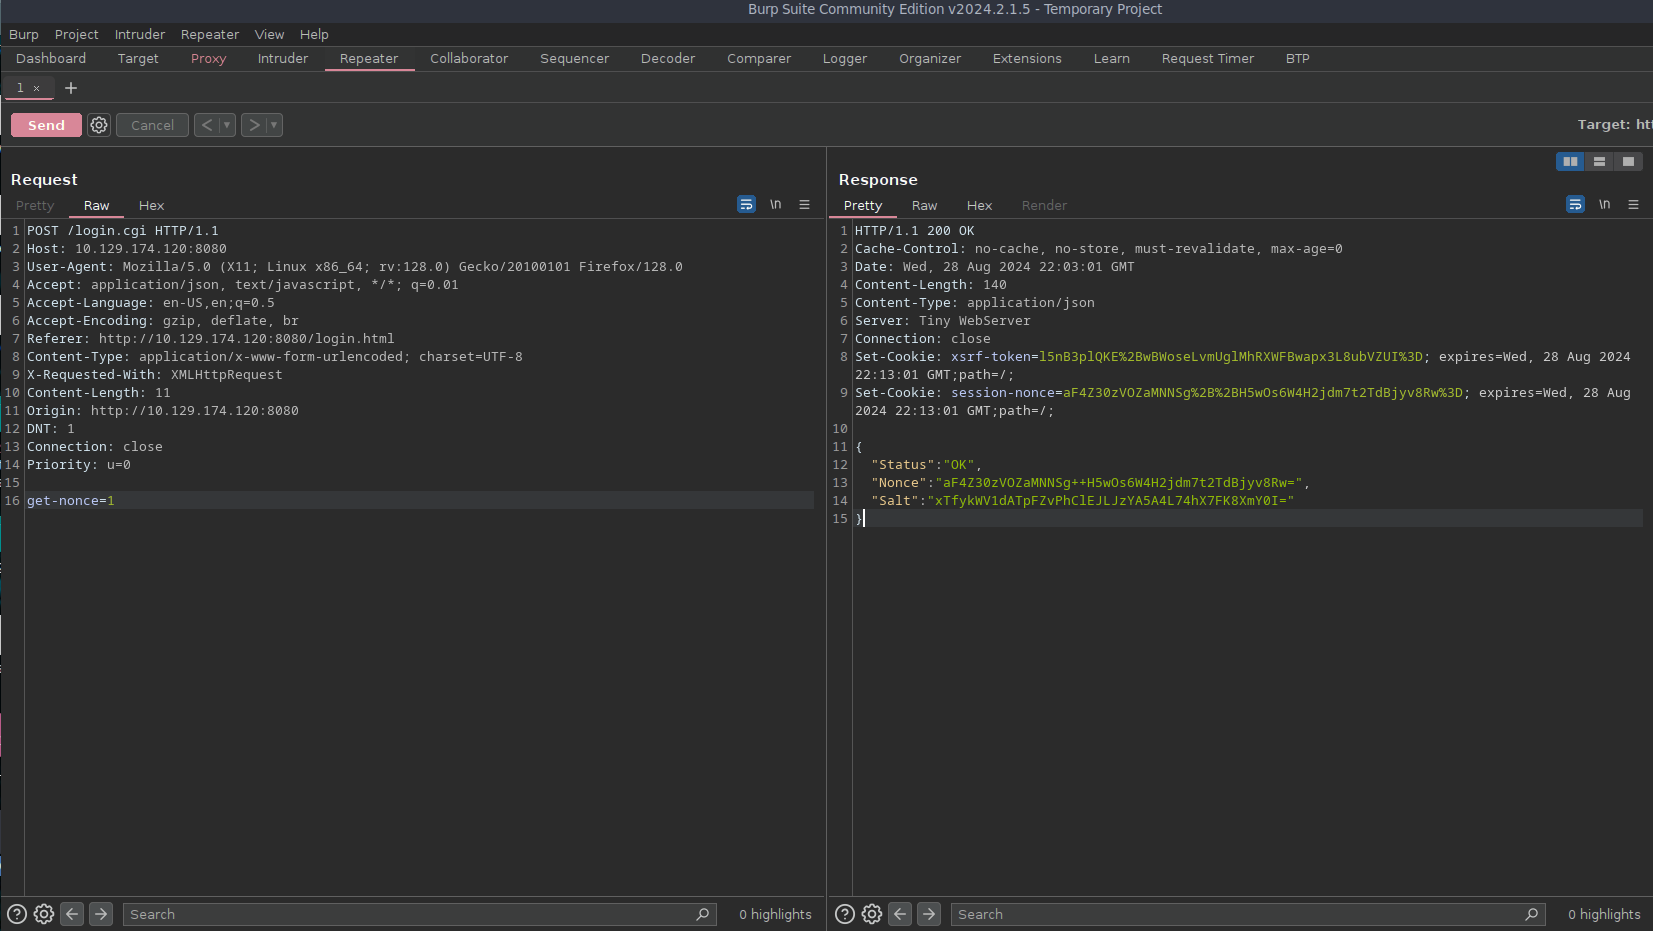Viewport: 1653px width, 931px height.
Task: Select the Hex tab in Response
Action: tap(979, 206)
